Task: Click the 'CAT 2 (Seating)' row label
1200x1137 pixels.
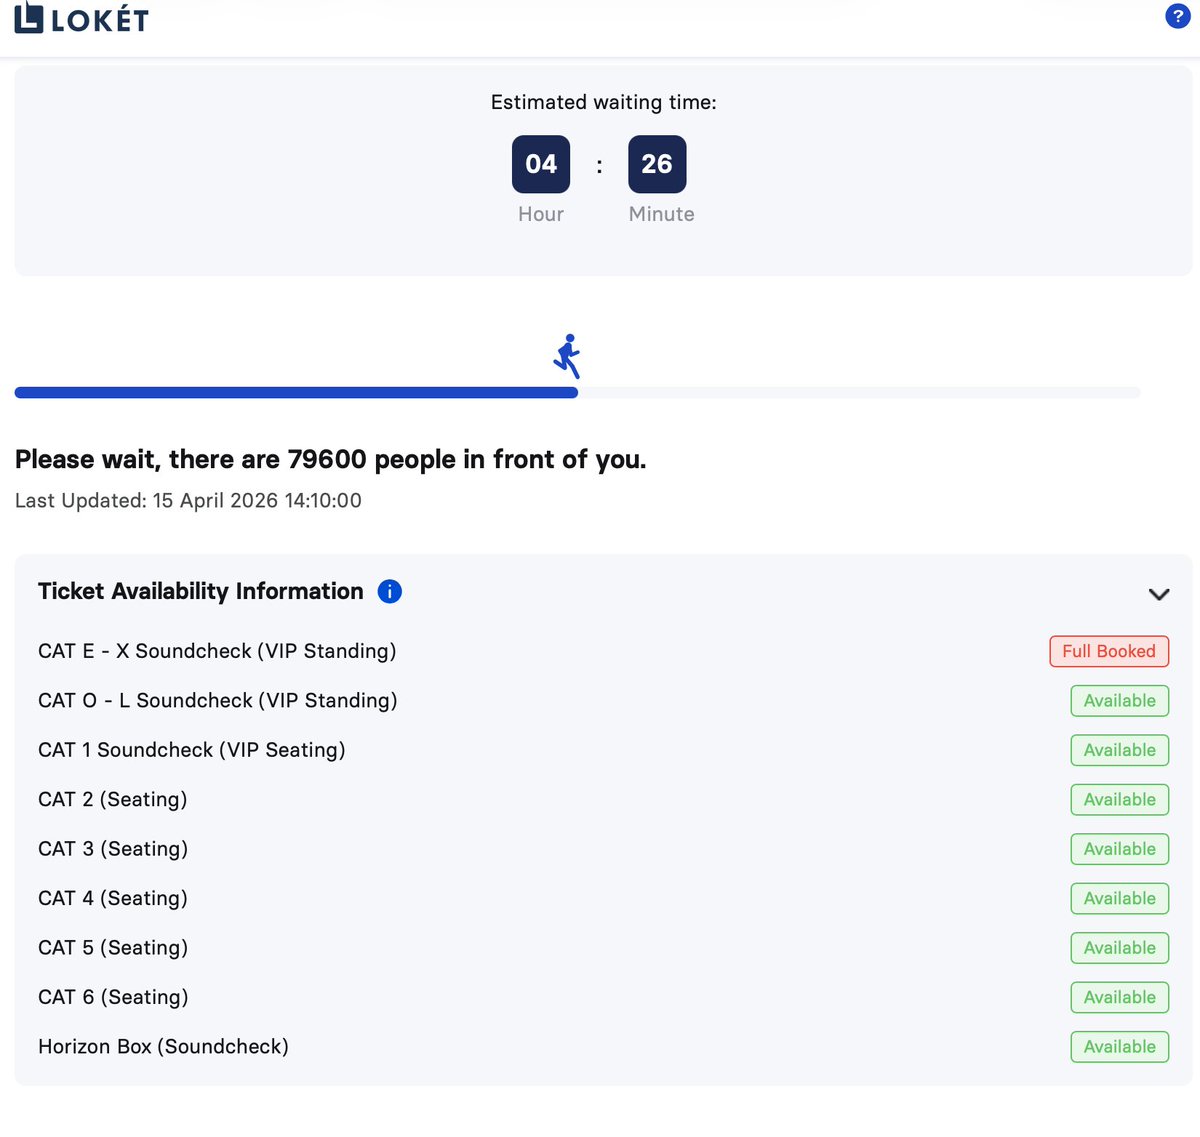Action: click(113, 800)
